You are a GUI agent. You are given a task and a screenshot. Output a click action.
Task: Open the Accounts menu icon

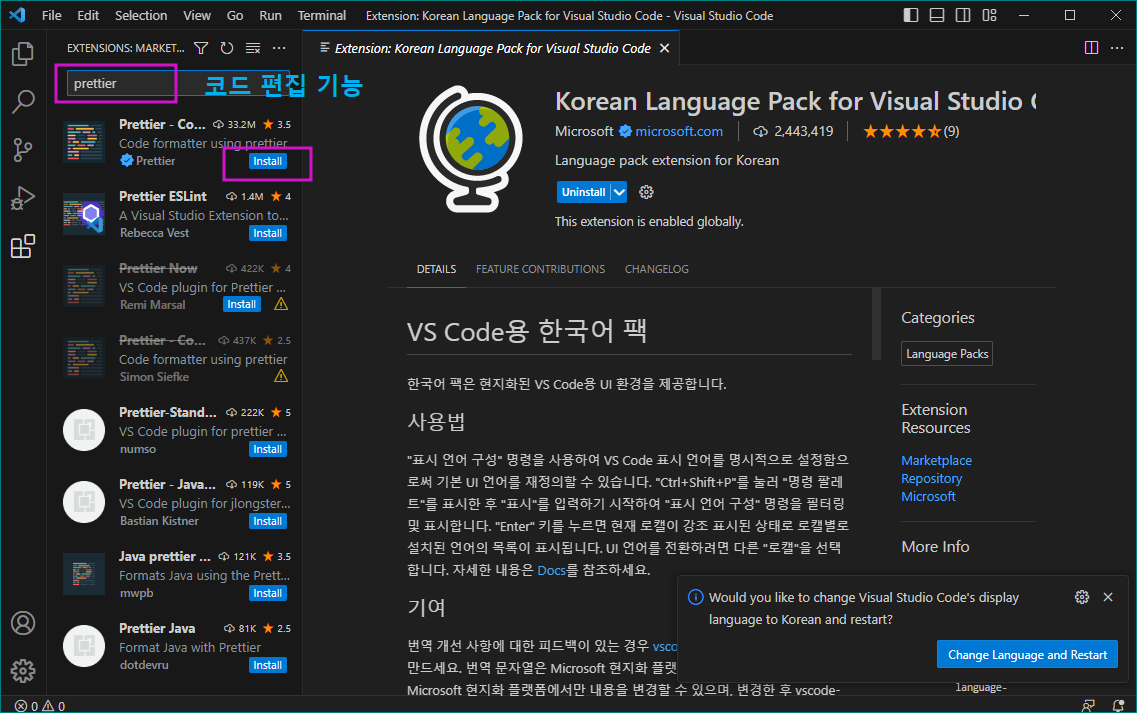click(x=22, y=623)
